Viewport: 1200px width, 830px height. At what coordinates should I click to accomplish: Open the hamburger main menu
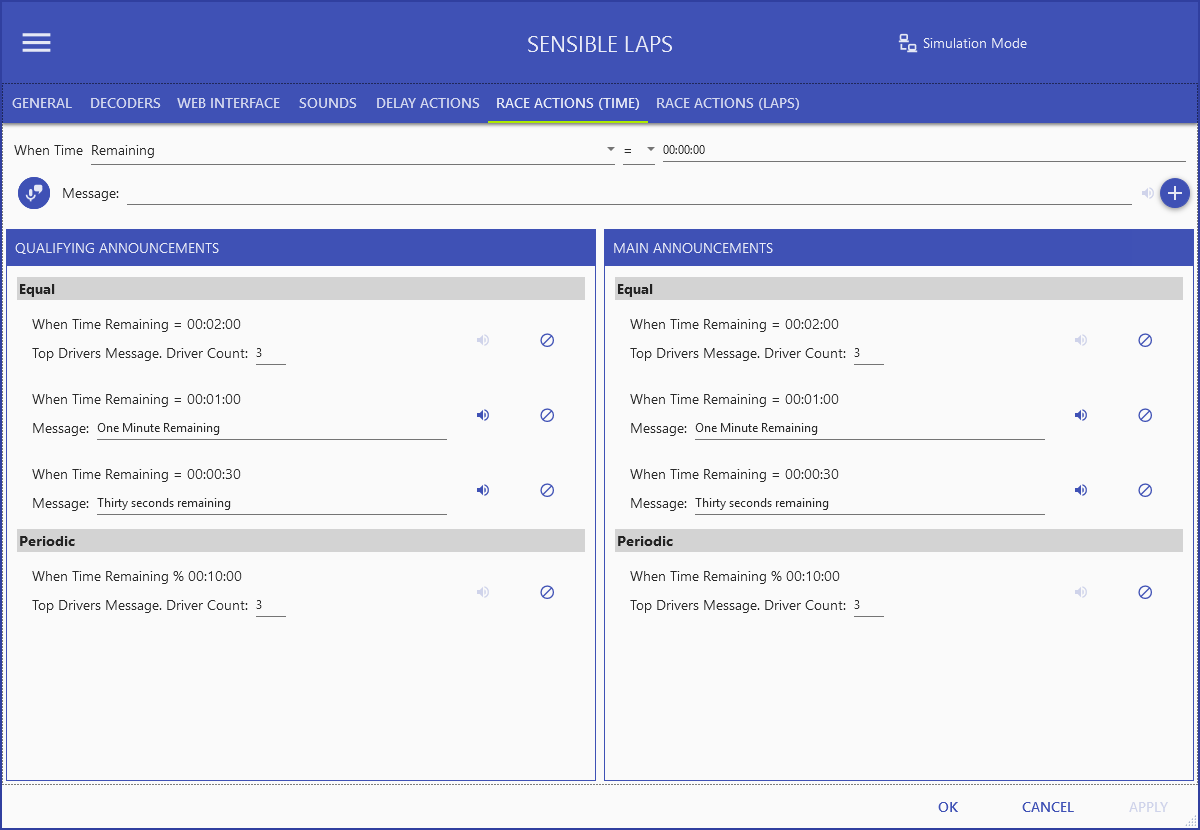click(x=37, y=42)
